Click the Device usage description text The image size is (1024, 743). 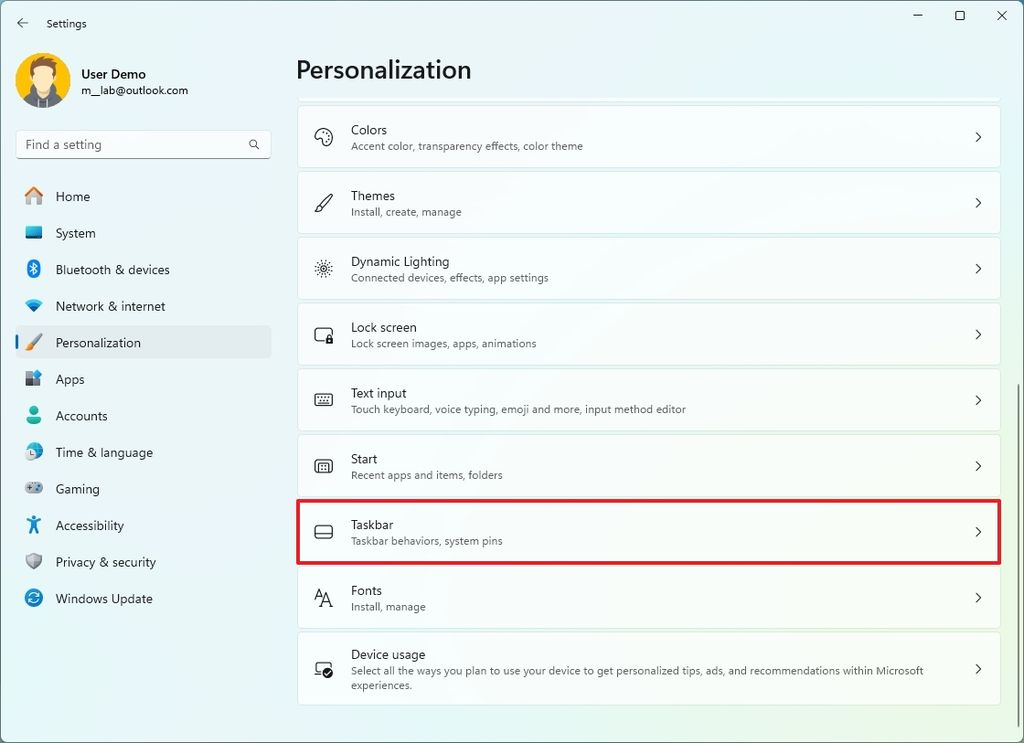[x=637, y=678]
